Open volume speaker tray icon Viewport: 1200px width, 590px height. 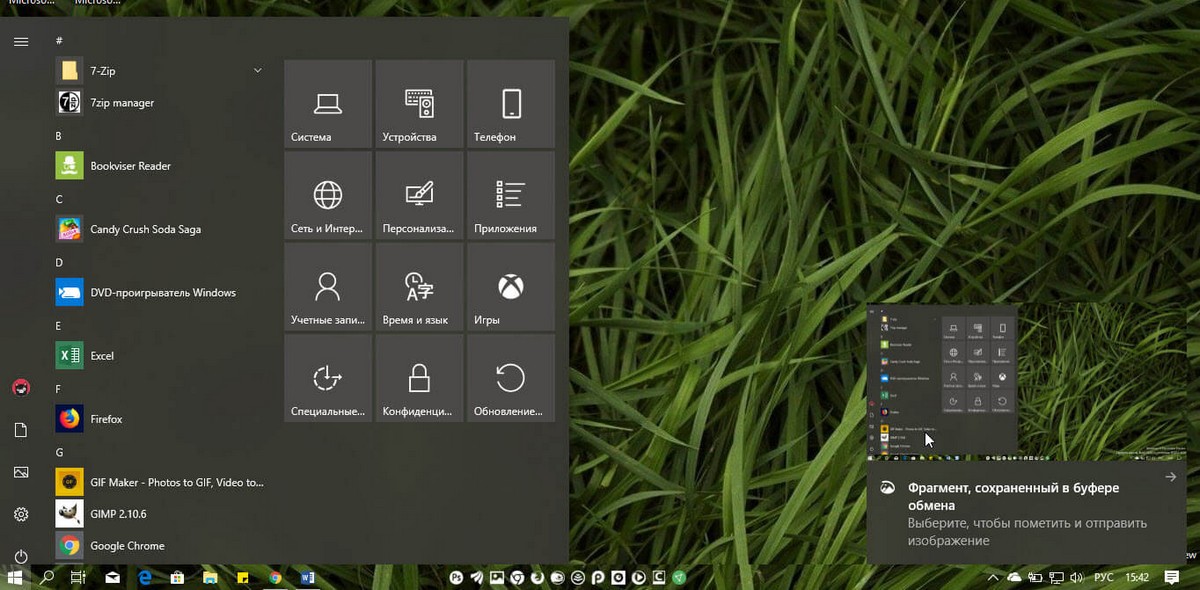click(1078, 577)
